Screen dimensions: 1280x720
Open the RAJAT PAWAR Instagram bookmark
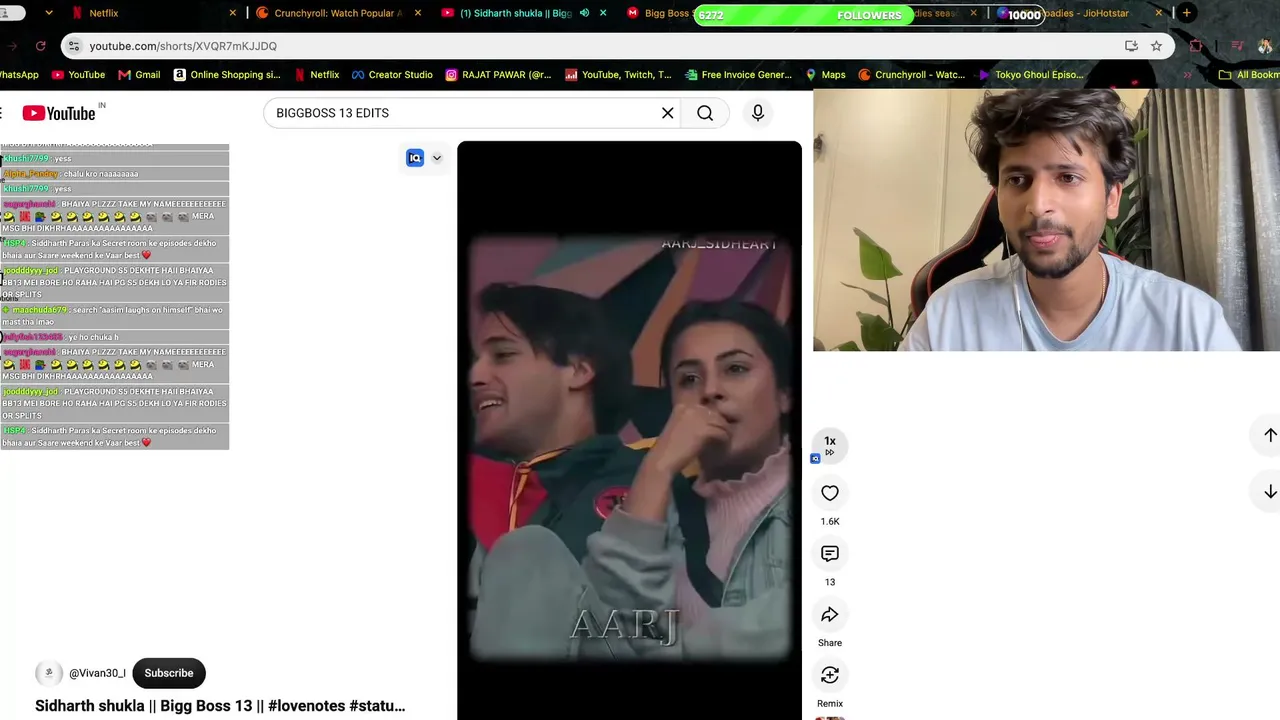(x=498, y=75)
